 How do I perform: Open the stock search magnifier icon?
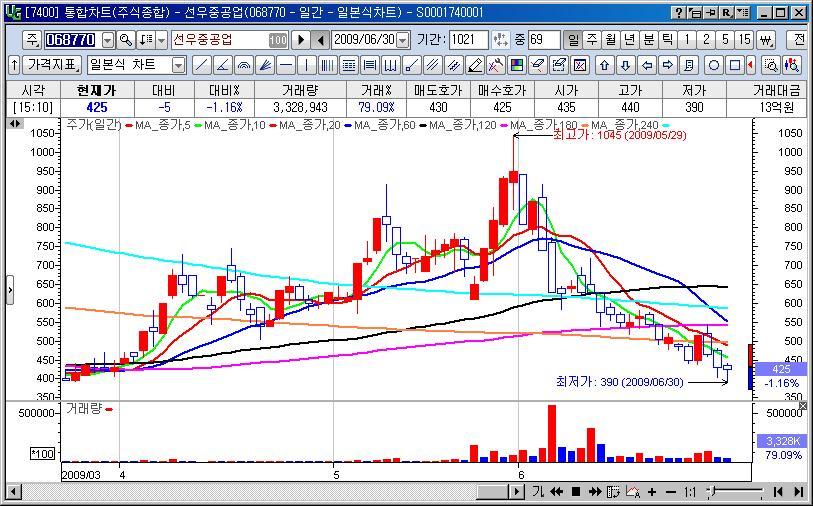(125, 39)
